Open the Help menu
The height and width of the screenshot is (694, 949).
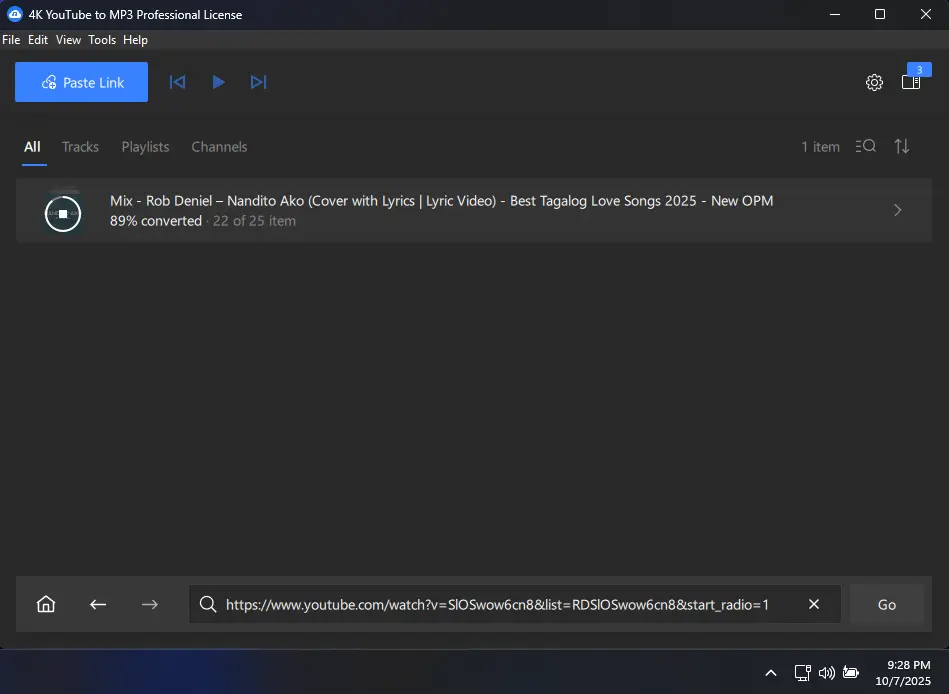pyautogui.click(x=136, y=40)
